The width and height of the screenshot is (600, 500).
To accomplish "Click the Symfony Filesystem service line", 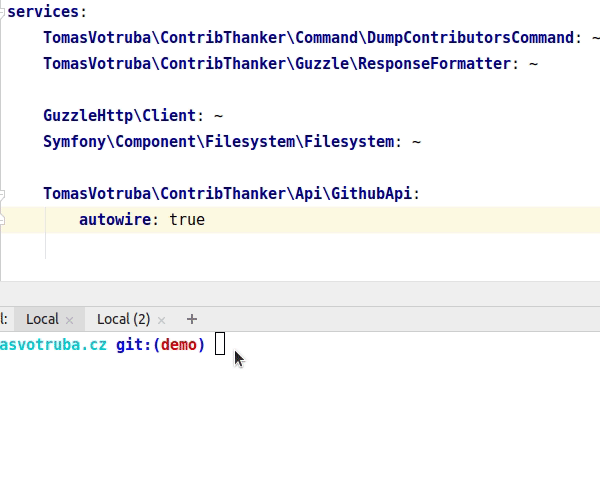I will (x=232, y=142).
